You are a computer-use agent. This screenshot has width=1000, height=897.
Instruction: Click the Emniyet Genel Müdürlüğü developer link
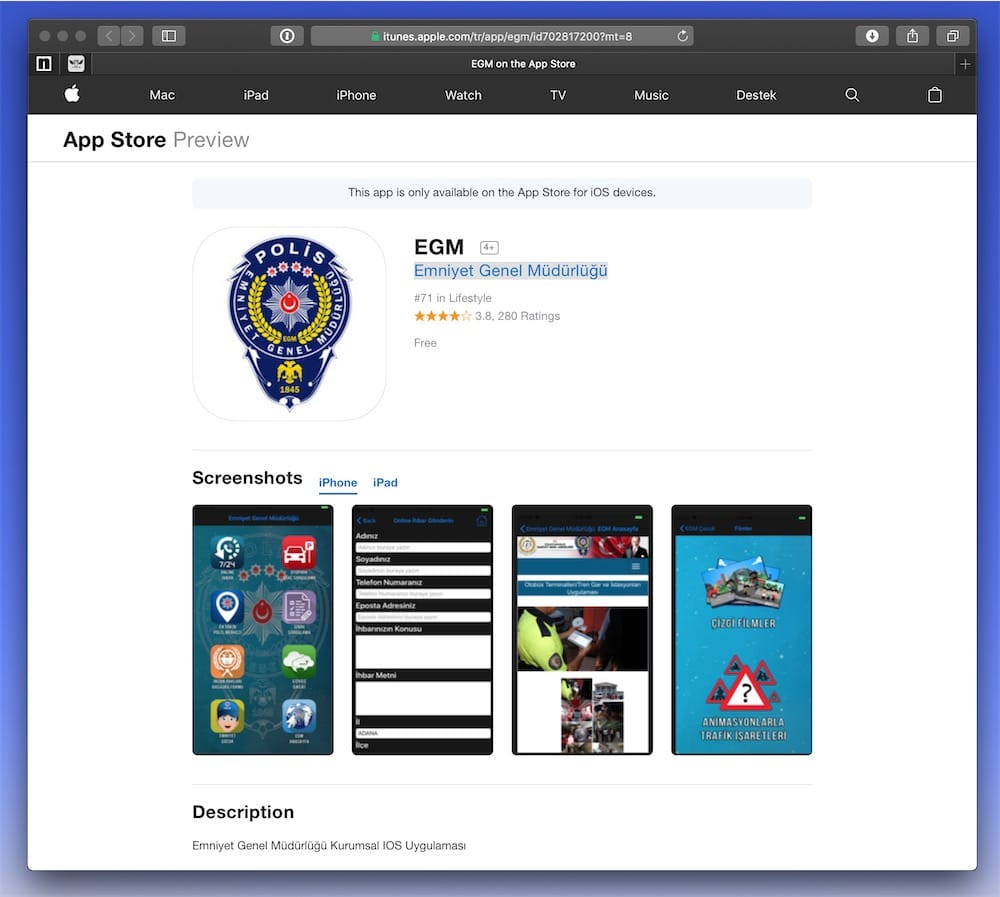(x=511, y=271)
